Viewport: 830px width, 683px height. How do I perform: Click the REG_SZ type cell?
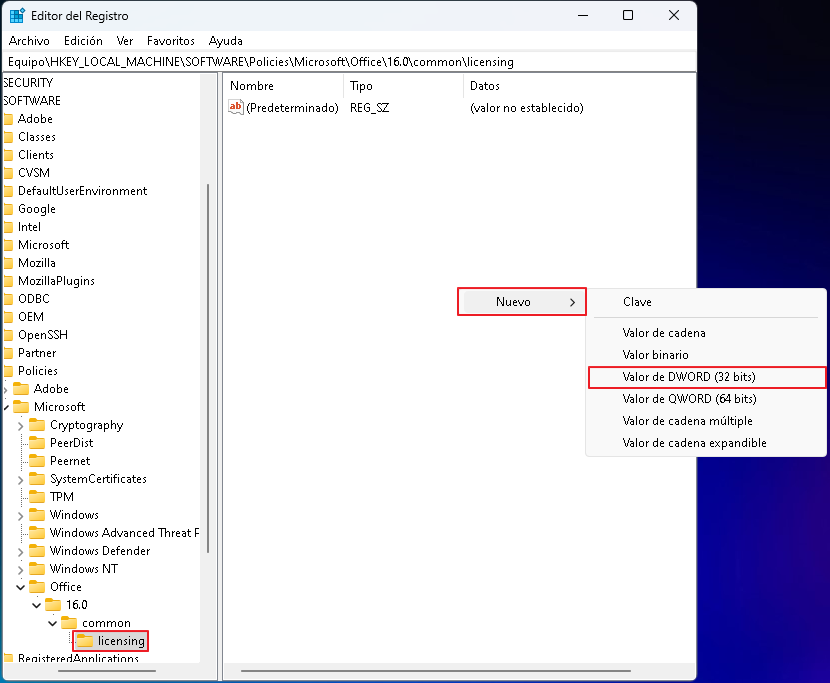click(x=369, y=108)
